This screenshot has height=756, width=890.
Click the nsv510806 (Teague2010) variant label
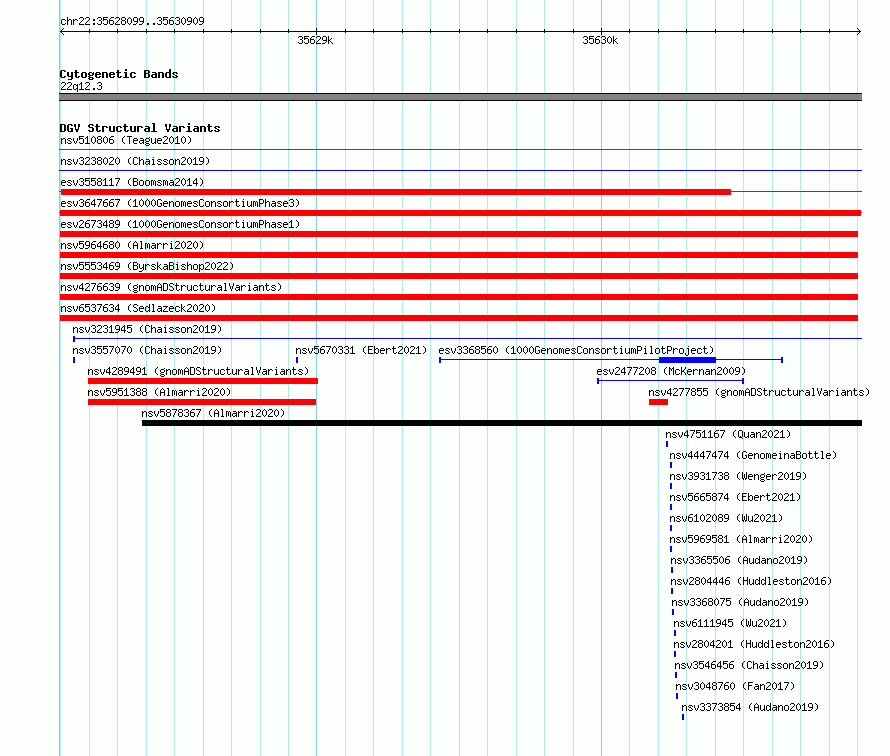(x=126, y=140)
